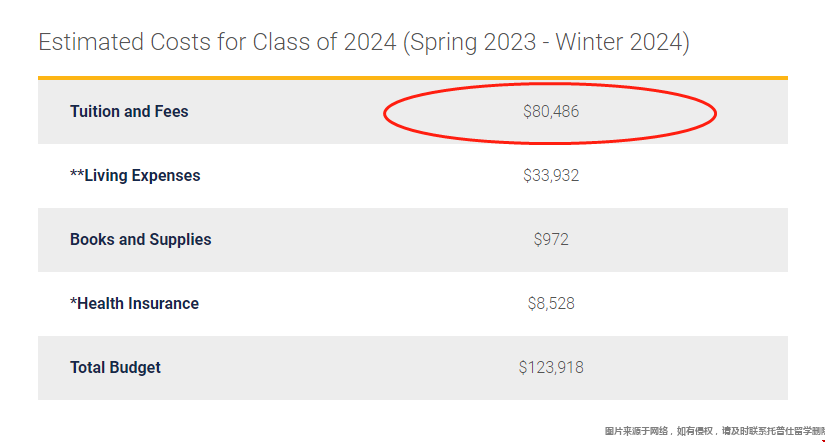Click the word "Estimated" in the title
Image resolution: width=825 pixels, height=442 pixels.
click(91, 43)
